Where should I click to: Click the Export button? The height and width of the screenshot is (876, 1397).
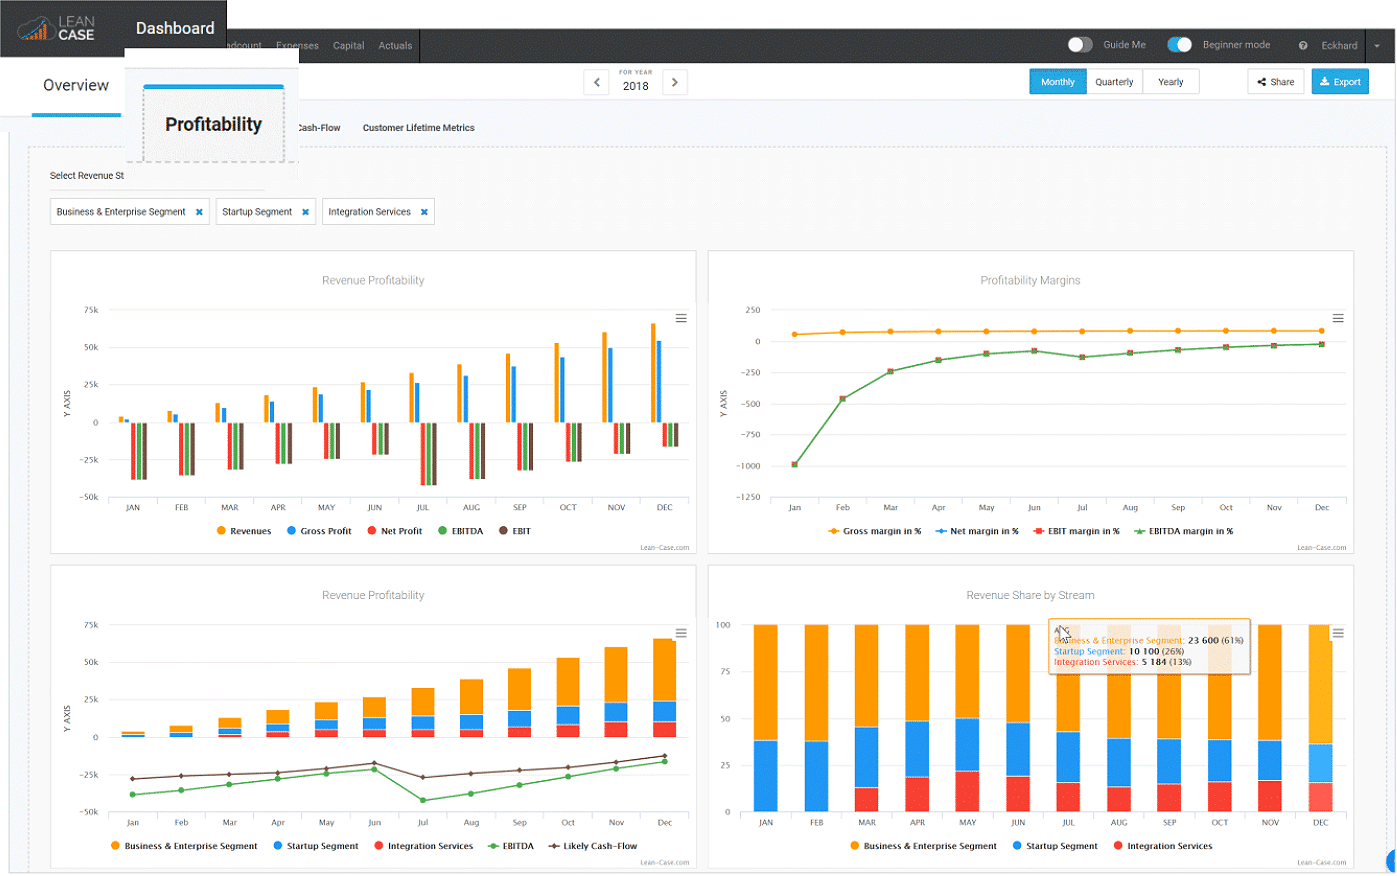point(1340,82)
